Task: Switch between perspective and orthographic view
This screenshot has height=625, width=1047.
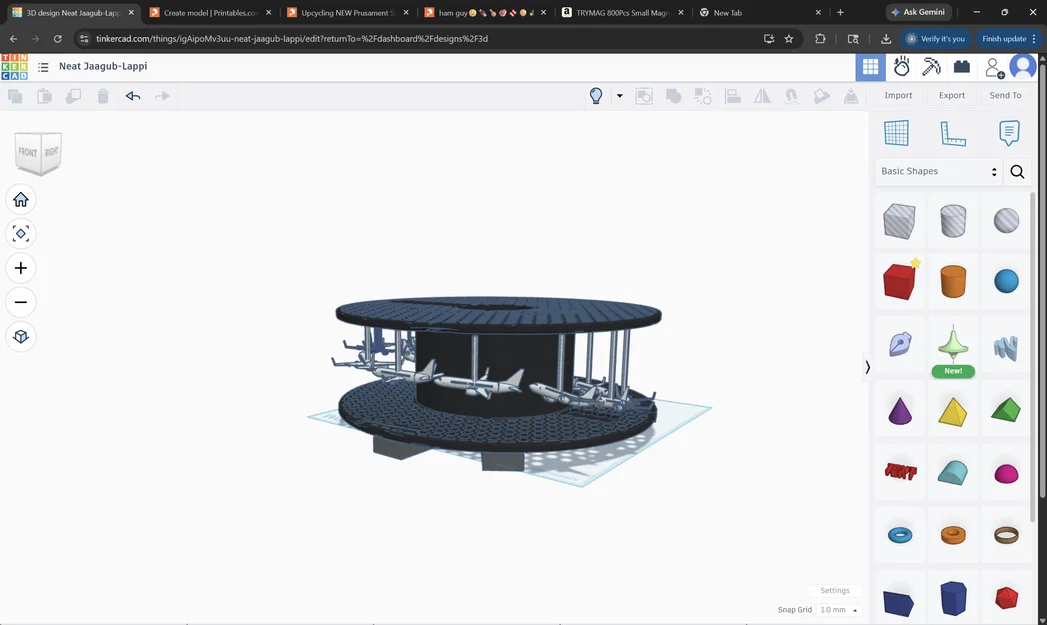Action: 20,336
